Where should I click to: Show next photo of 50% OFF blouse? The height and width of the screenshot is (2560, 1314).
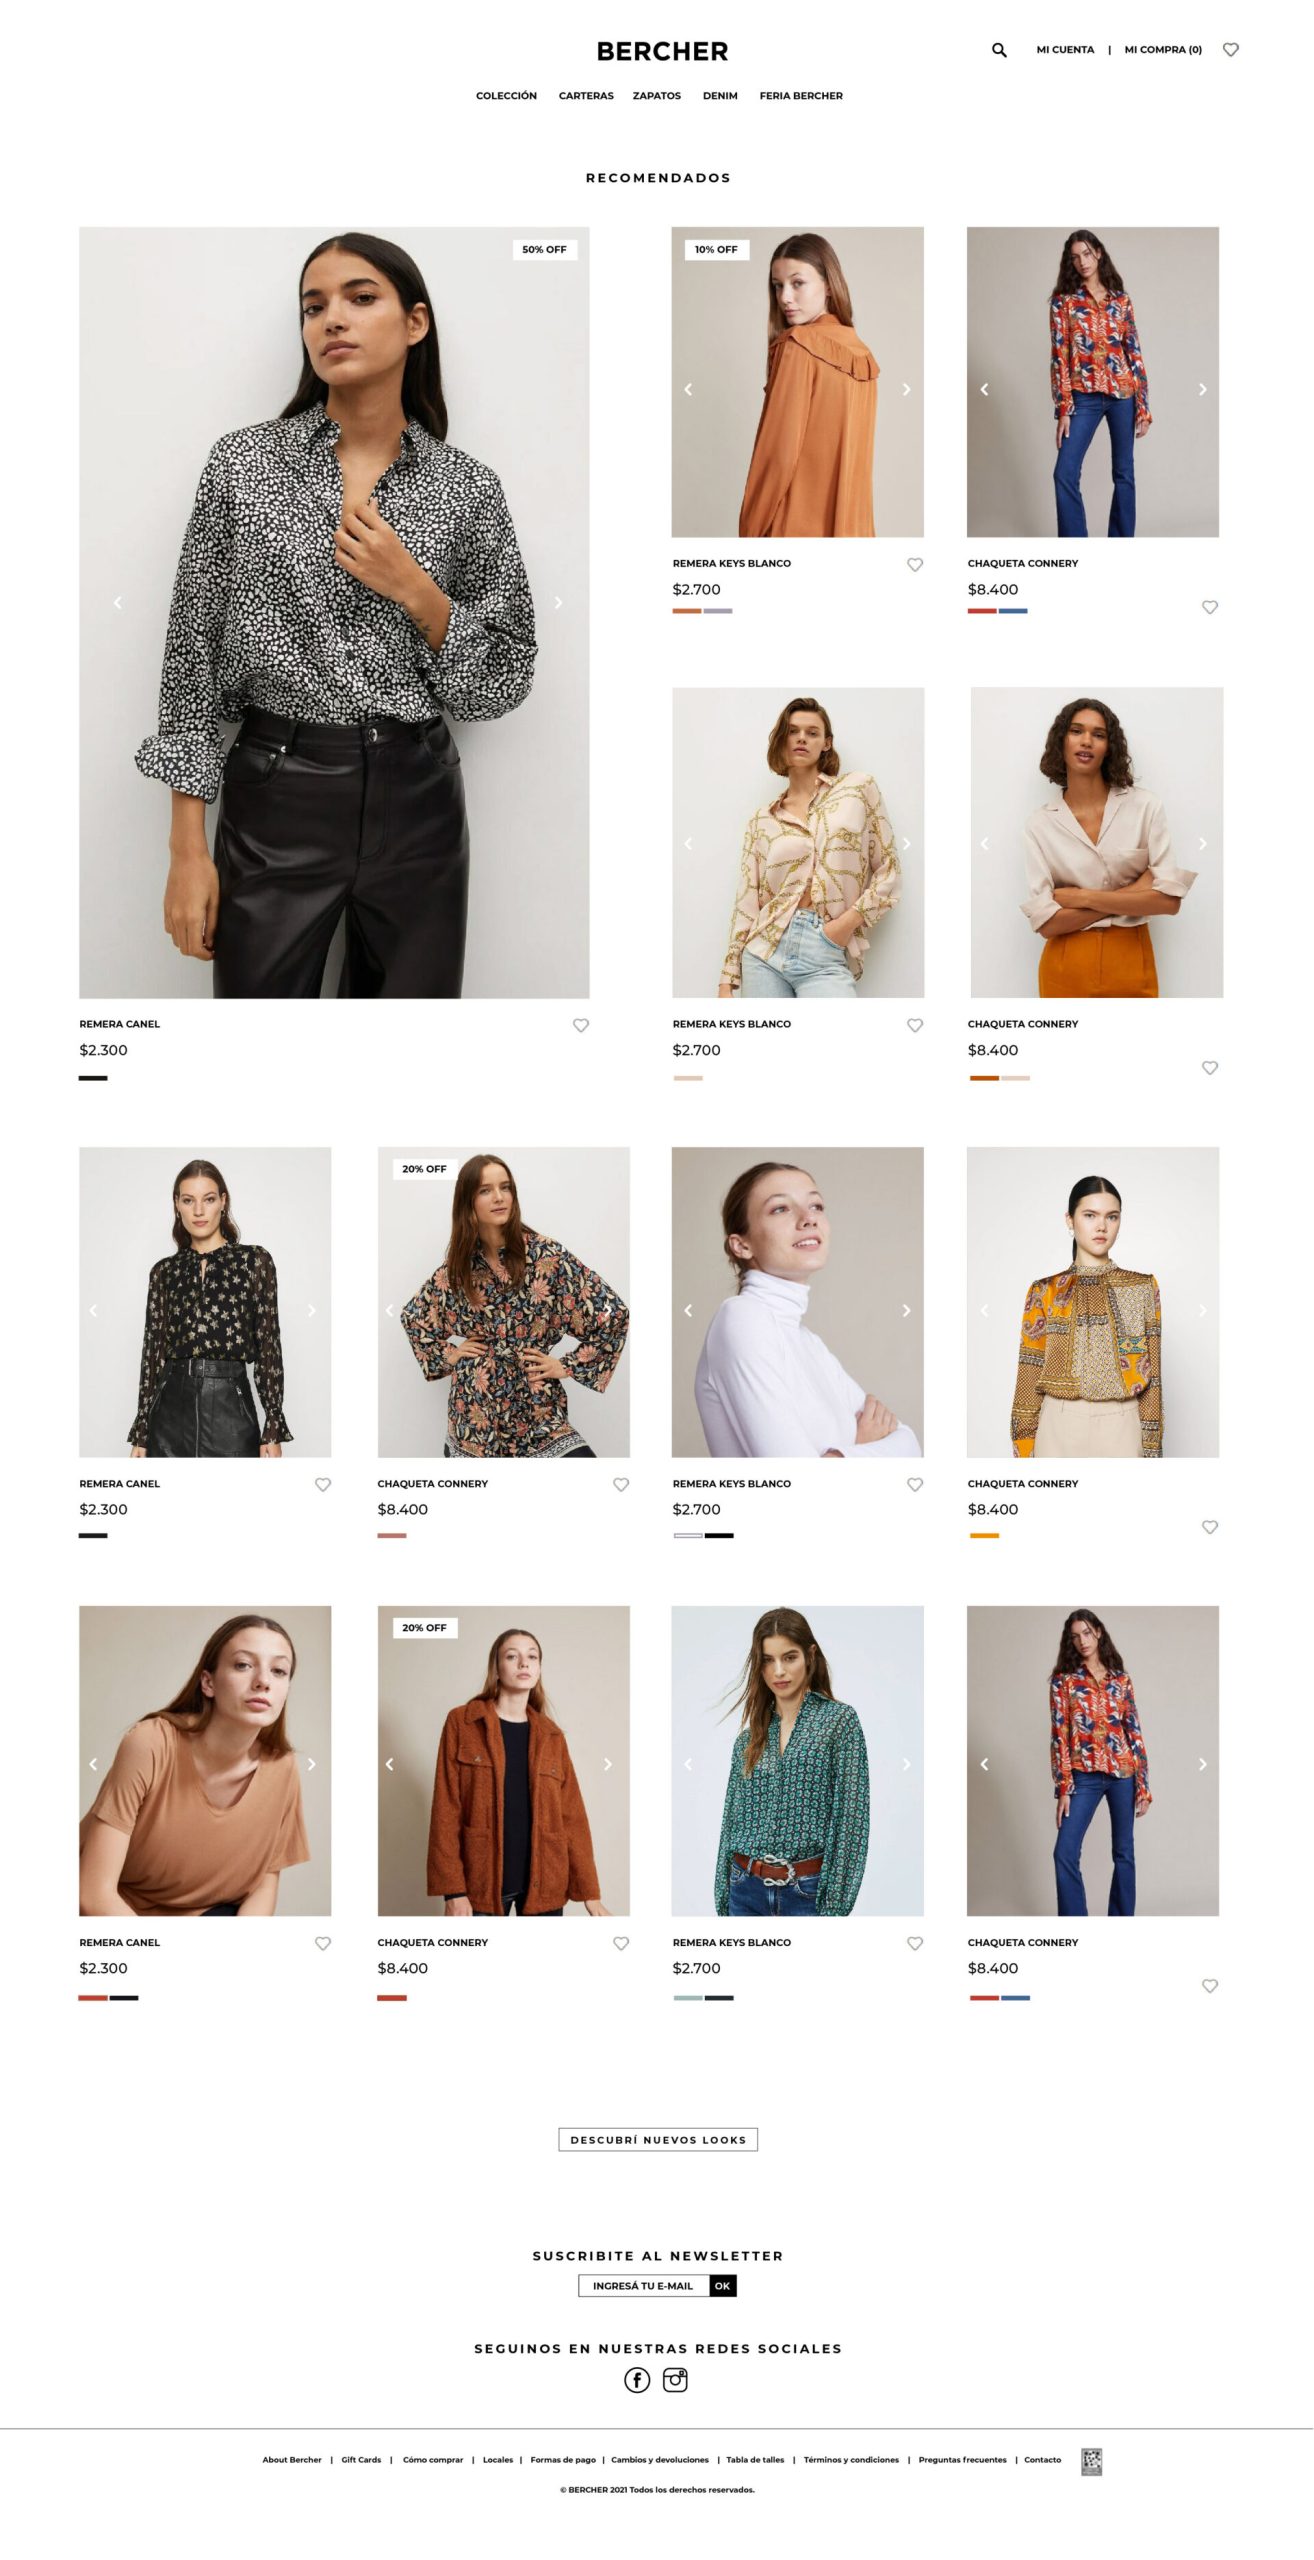point(558,603)
